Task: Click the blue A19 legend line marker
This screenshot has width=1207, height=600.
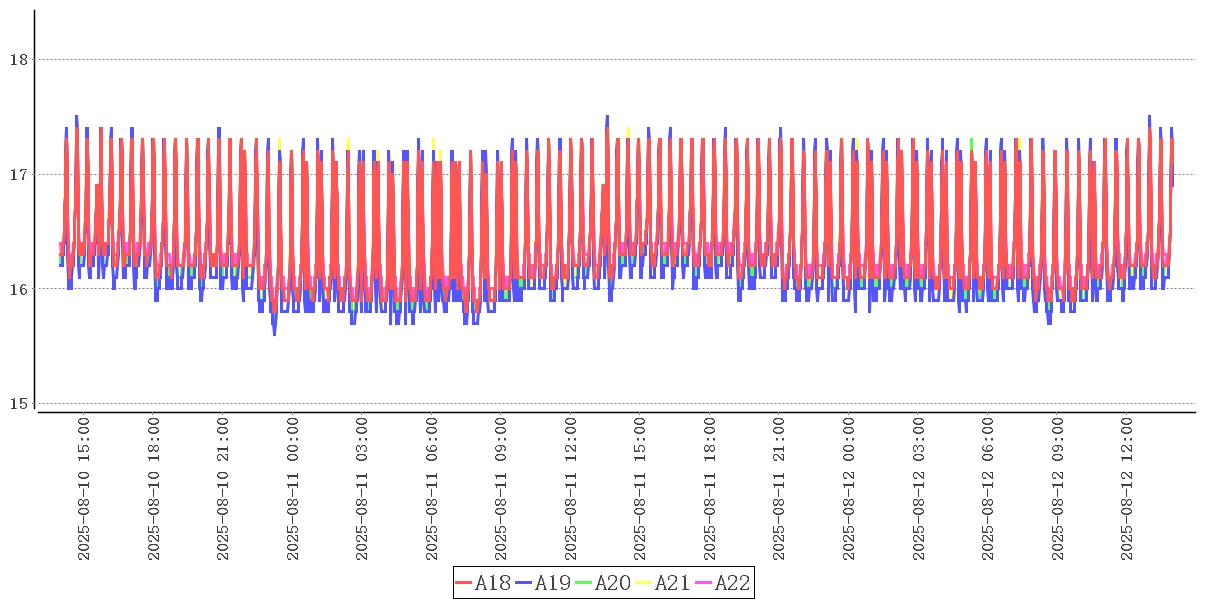Action: 524,583
